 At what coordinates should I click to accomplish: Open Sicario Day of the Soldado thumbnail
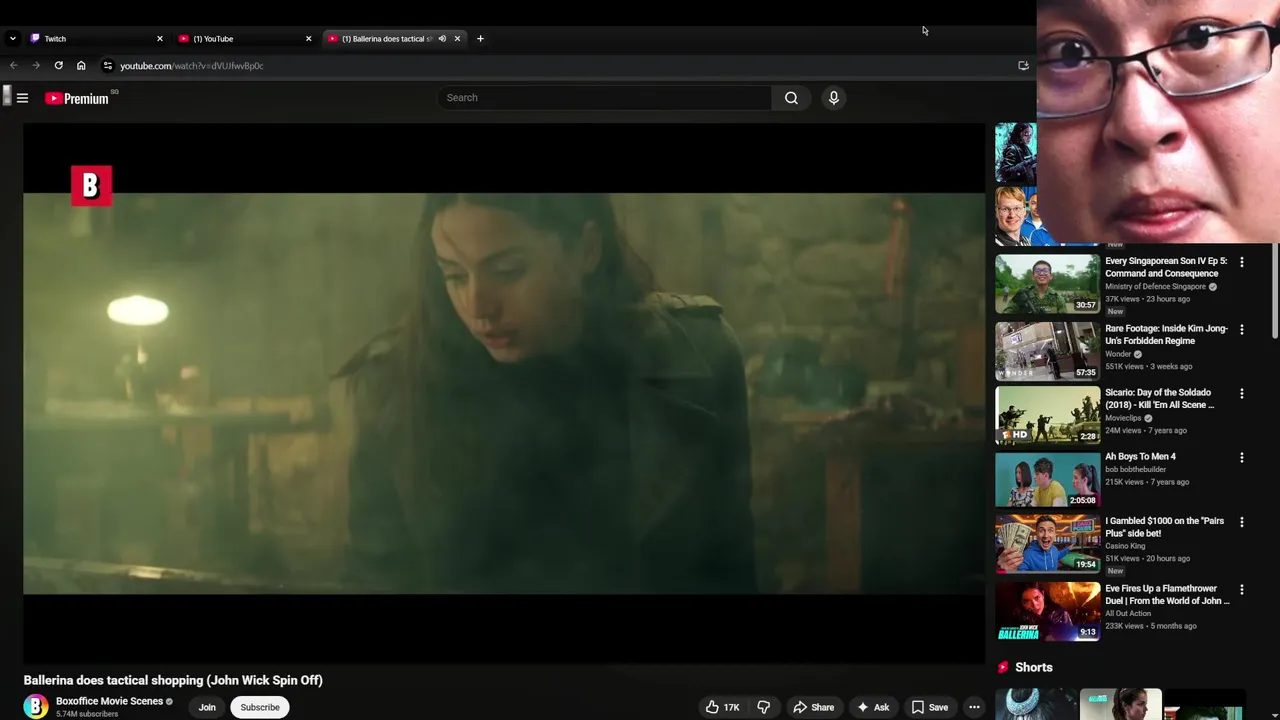tap(1047, 415)
